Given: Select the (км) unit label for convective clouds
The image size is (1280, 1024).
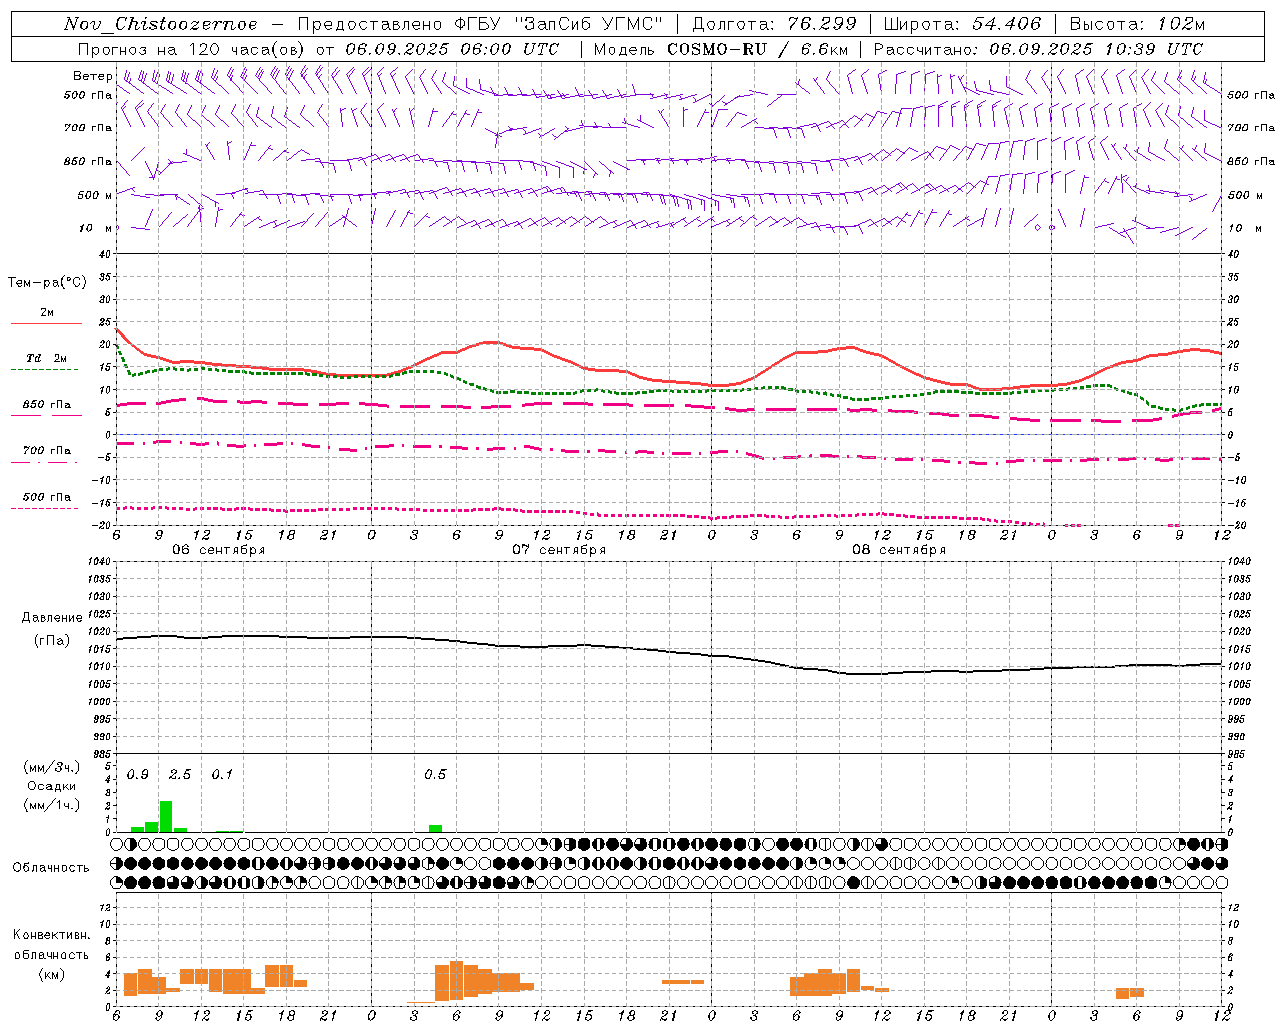Looking at the screenshot, I should tap(52, 974).
